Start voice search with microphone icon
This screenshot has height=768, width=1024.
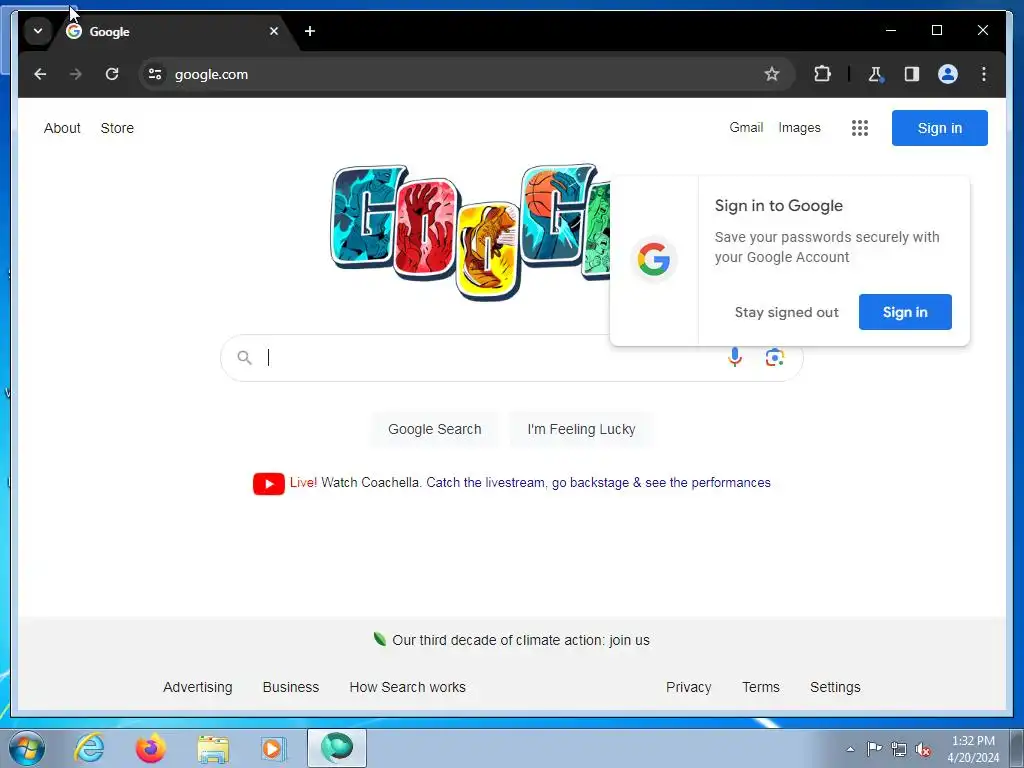[735, 357]
